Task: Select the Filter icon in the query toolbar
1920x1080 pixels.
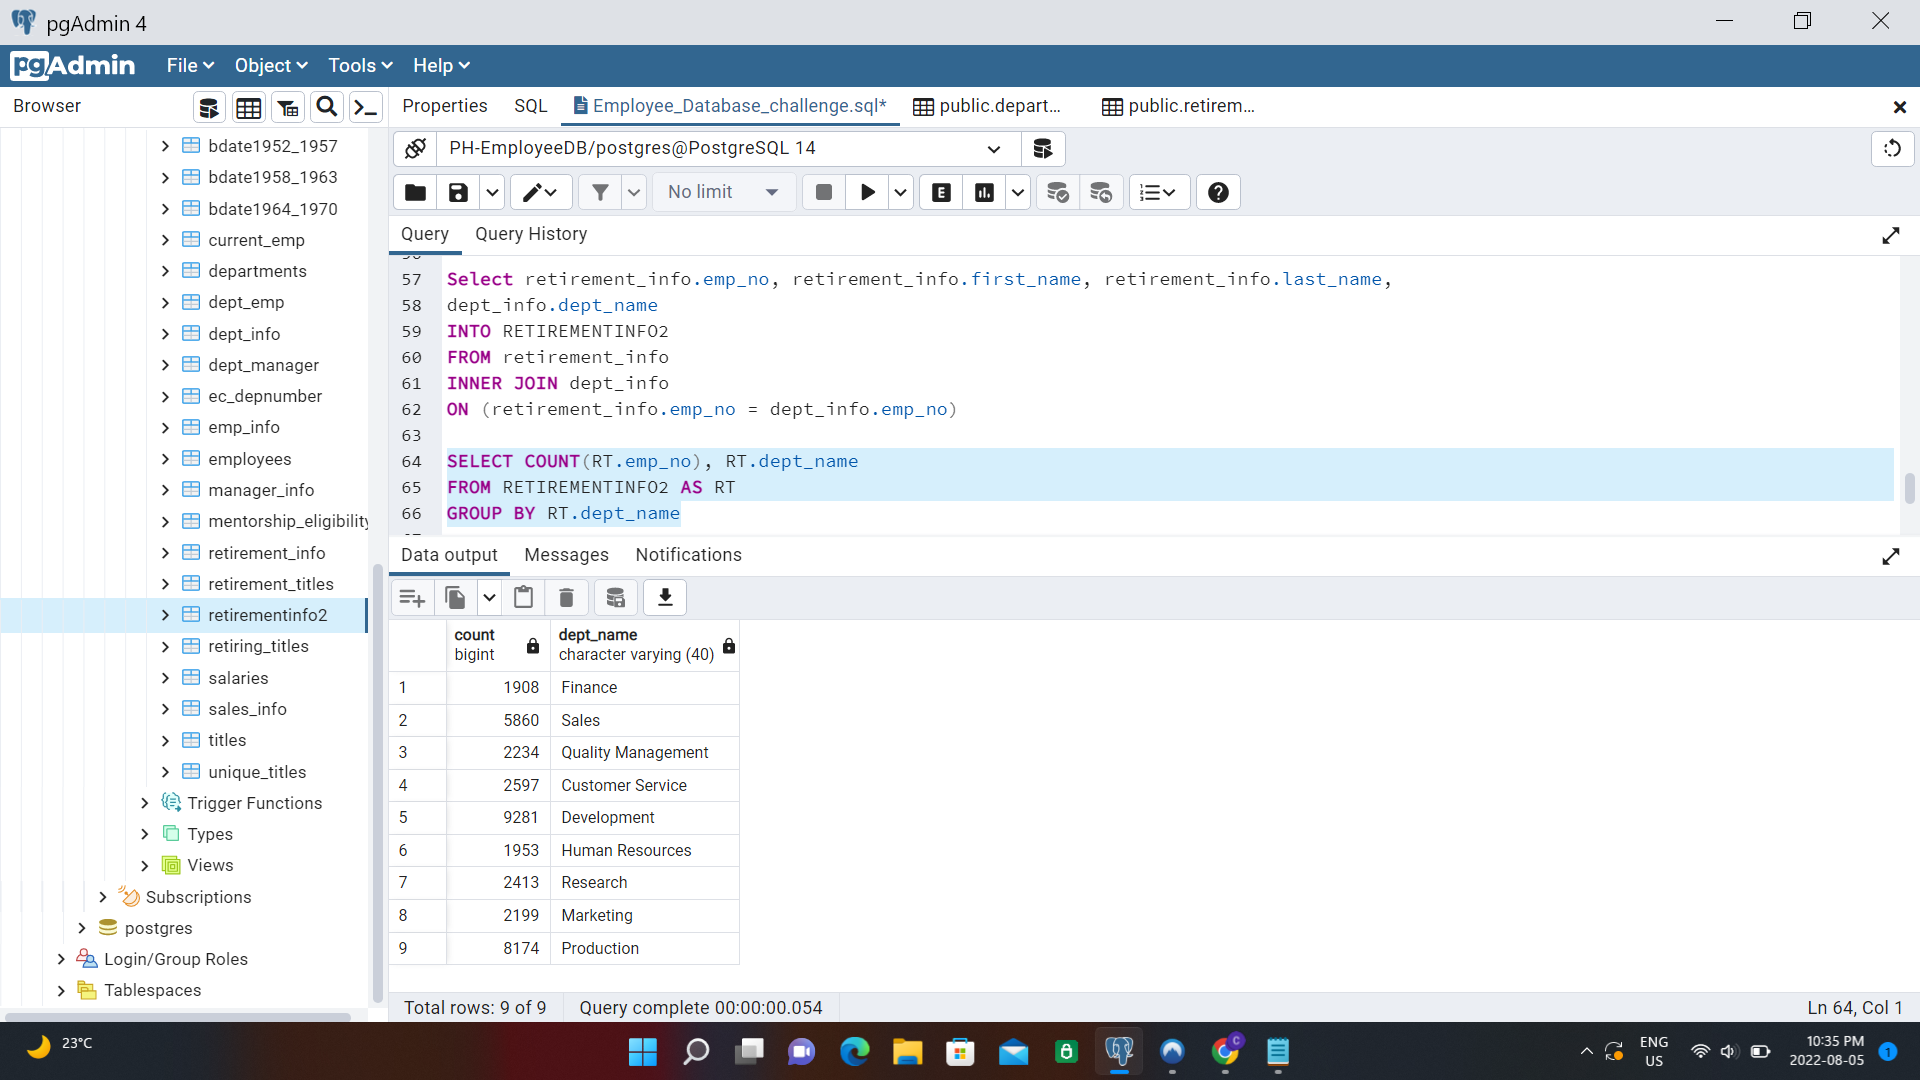Action: pyautogui.click(x=600, y=192)
